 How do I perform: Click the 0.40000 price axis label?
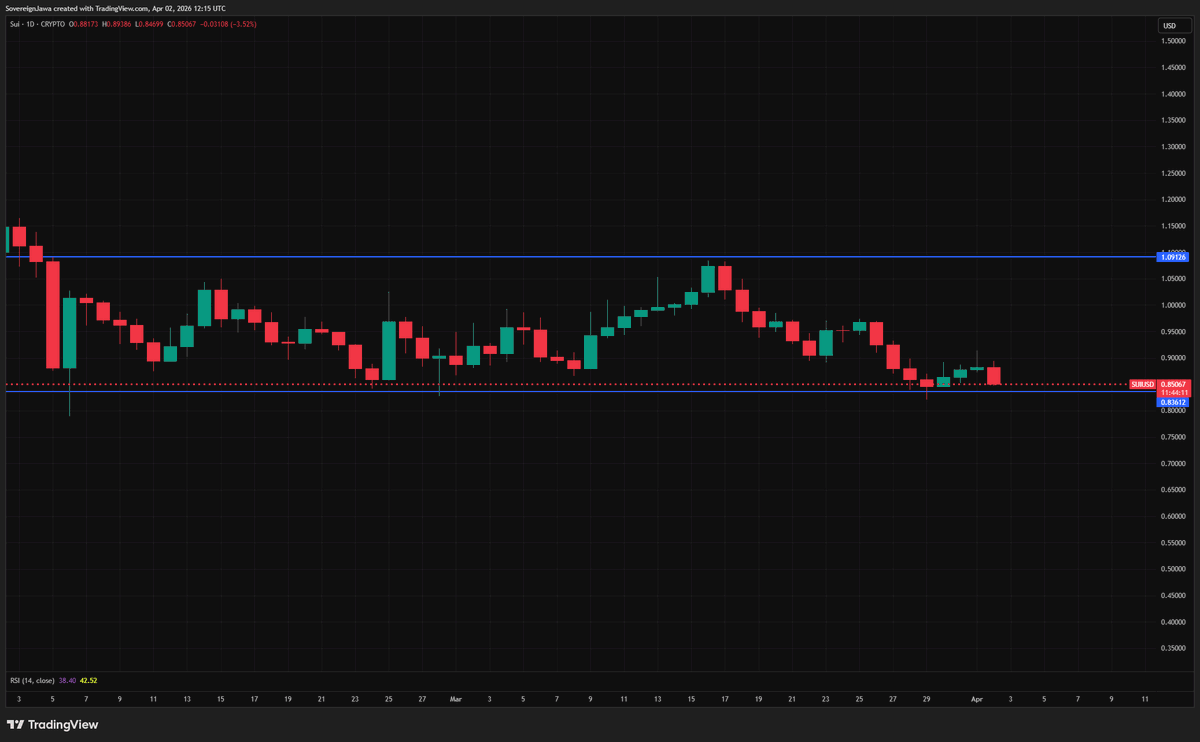(1173, 622)
